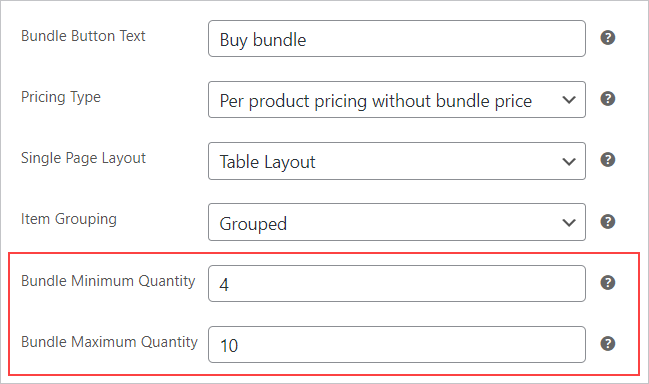Show help for the Item Grouping setting
This screenshot has width=649, height=384.
click(x=608, y=221)
